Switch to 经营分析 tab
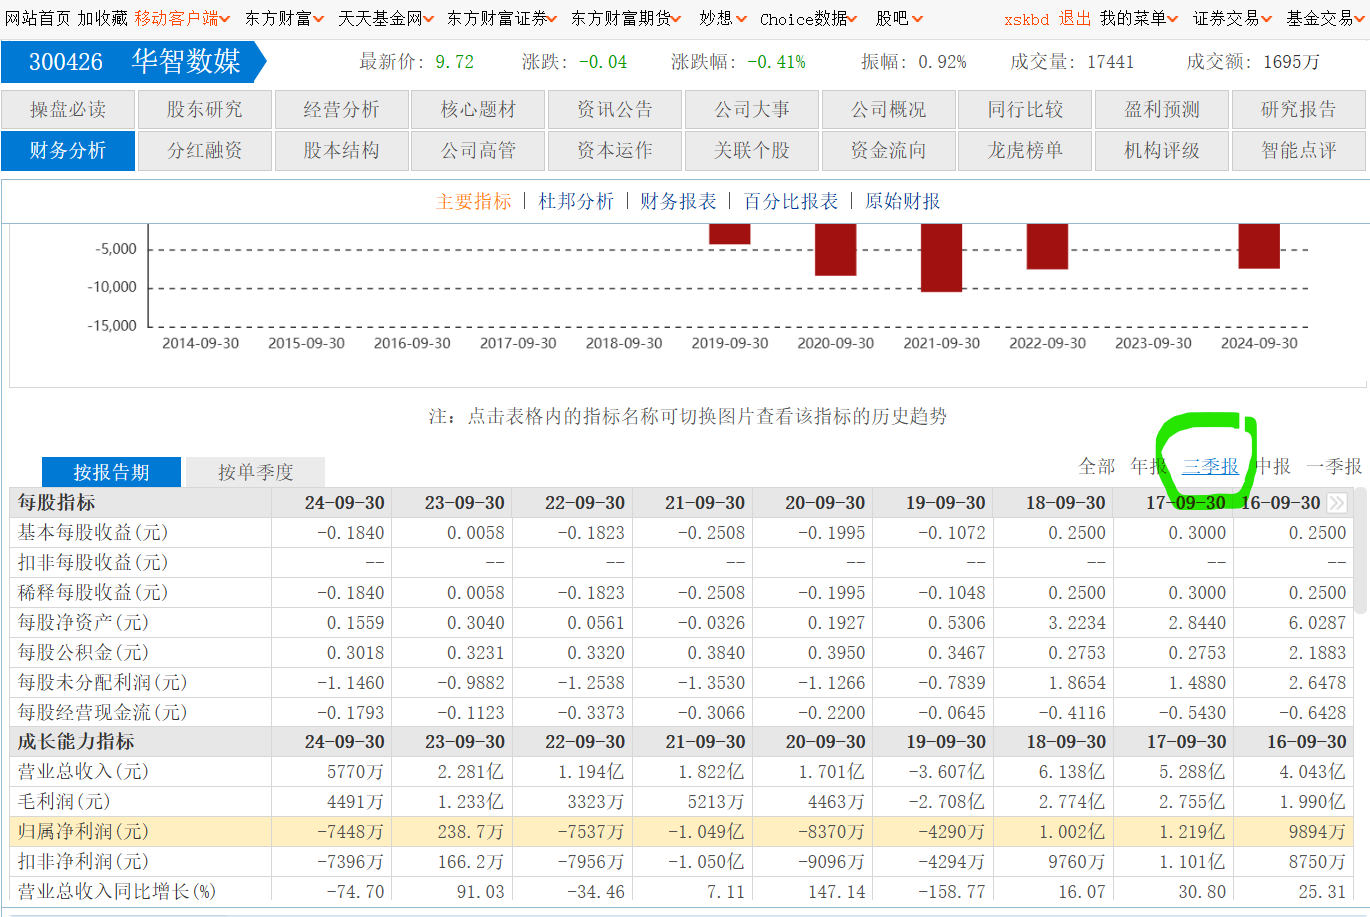Viewport: 1370px width, 917px height. tap(342, 109)
